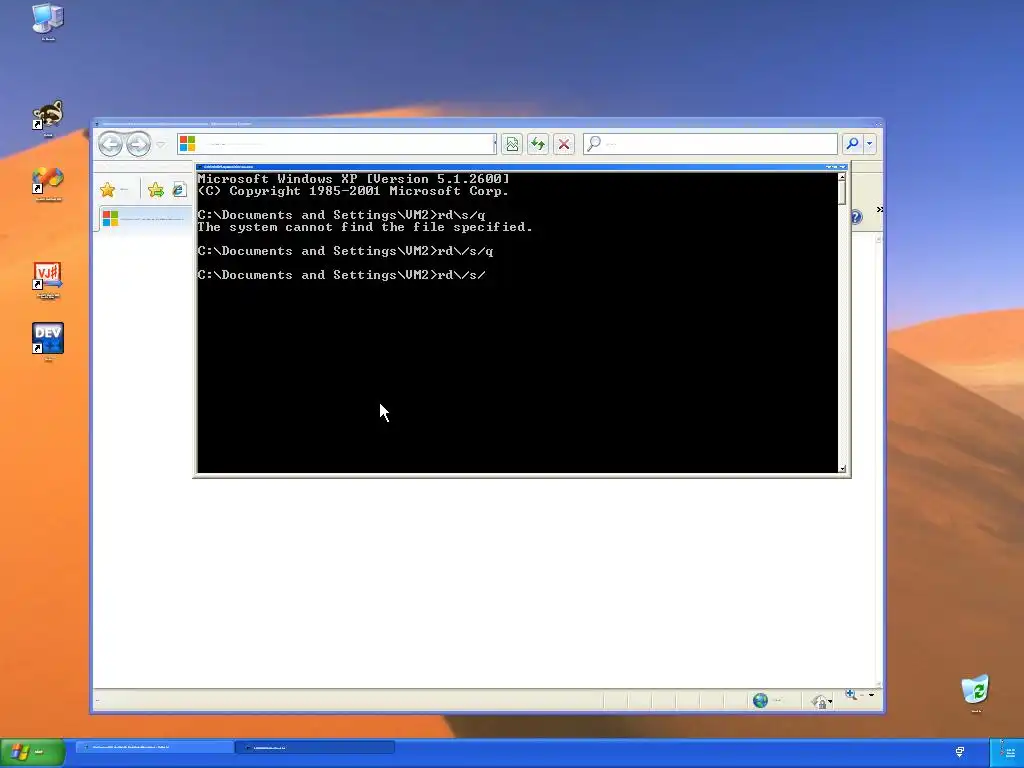Click the IE Forward arrow button
1024x768 pixels.
tap(138, 144)
